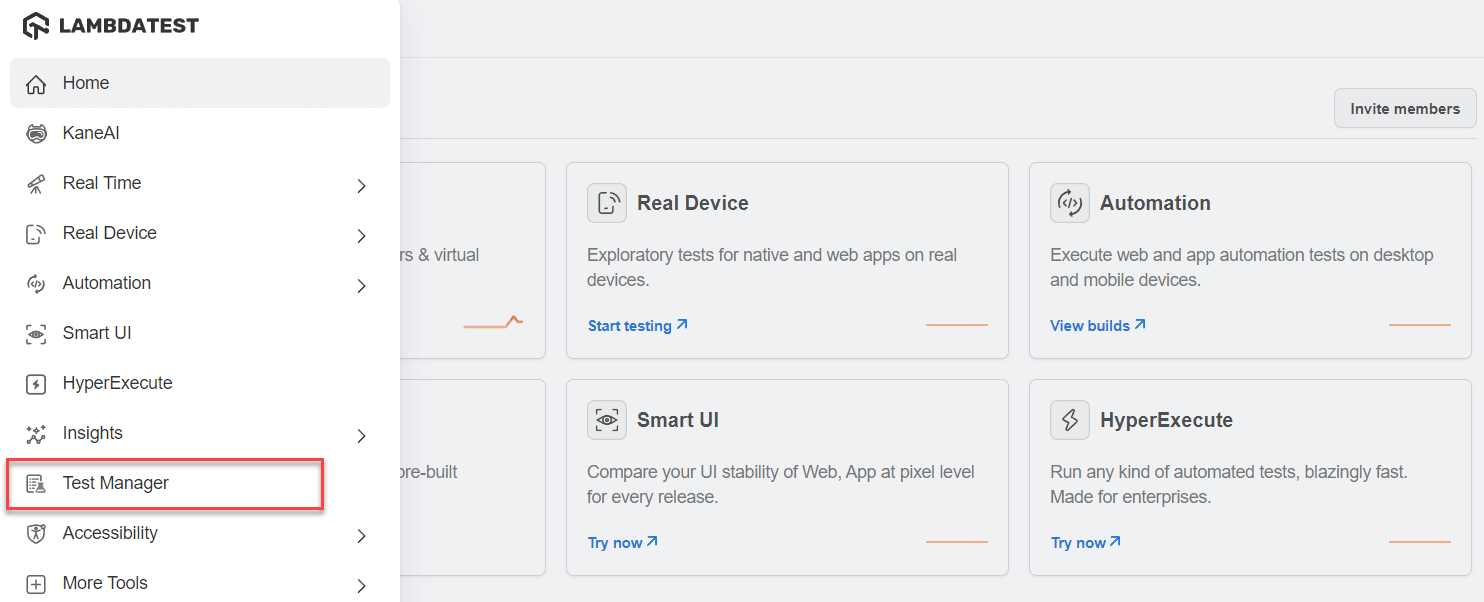1484x602 pixels.
Task: Click the Accessibility icon in sidebar
Action: click(x=35, y=532)
